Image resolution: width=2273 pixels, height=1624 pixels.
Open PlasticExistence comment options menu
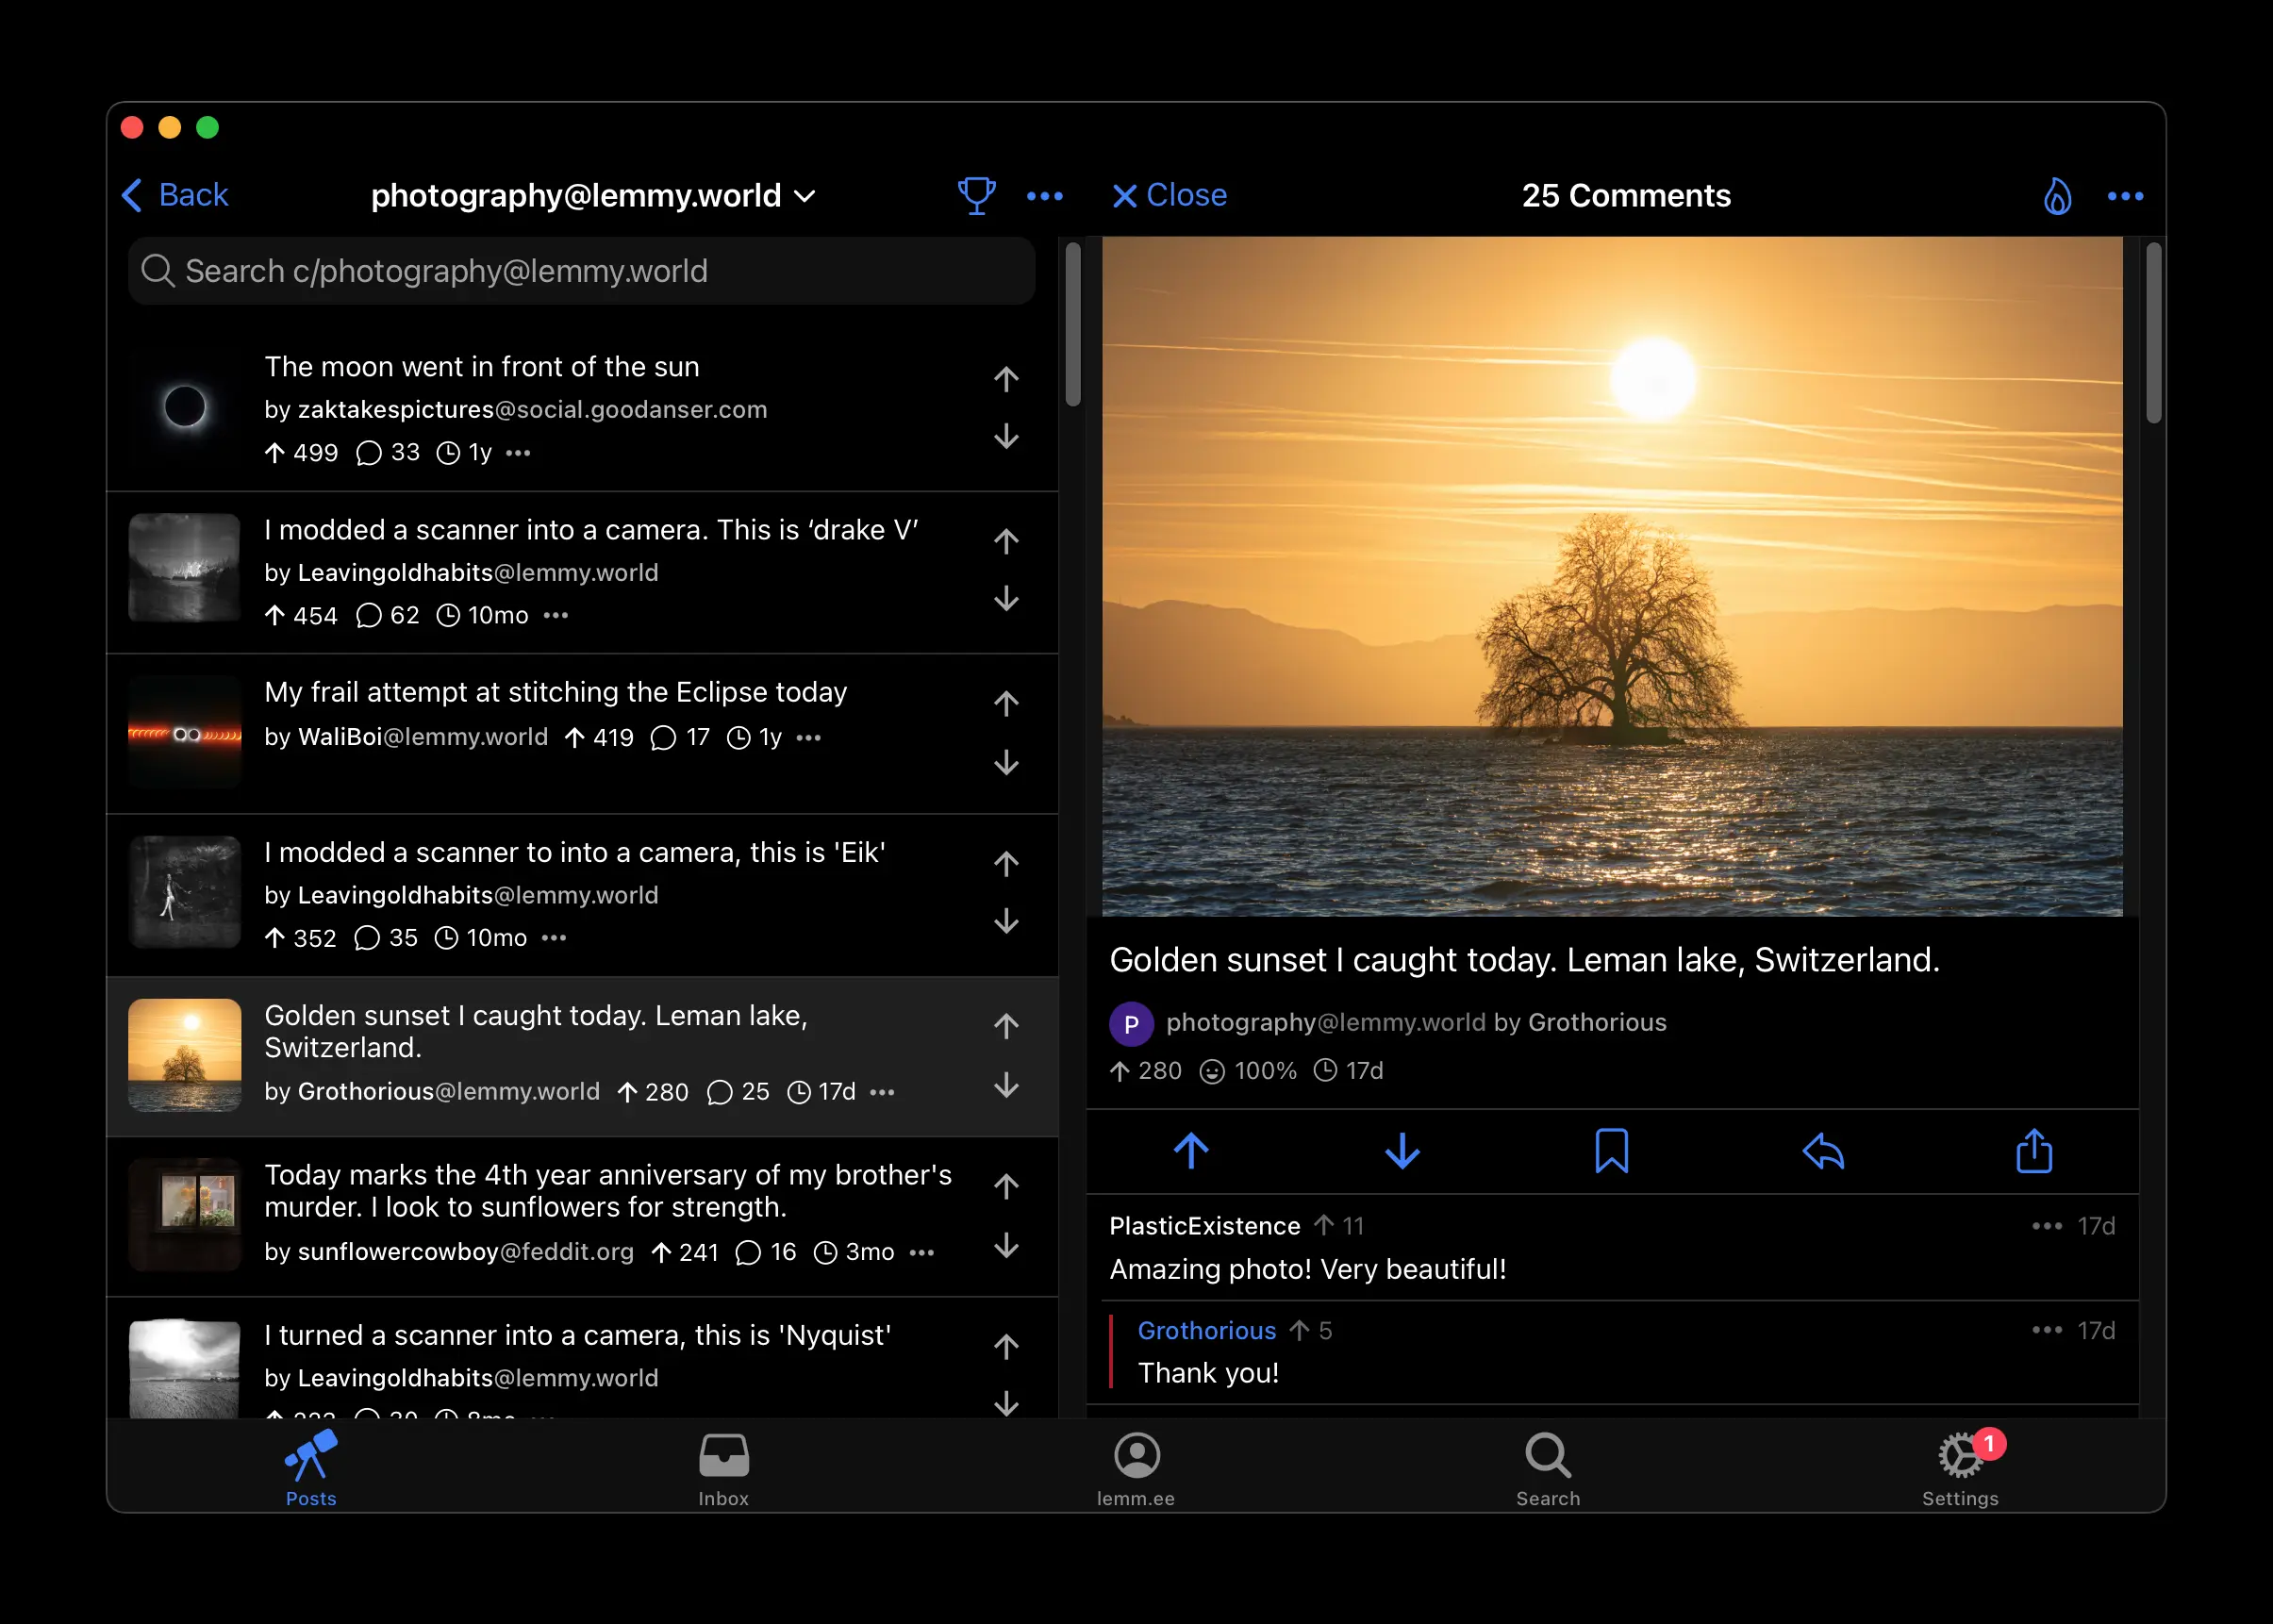pos(2046,1226)
